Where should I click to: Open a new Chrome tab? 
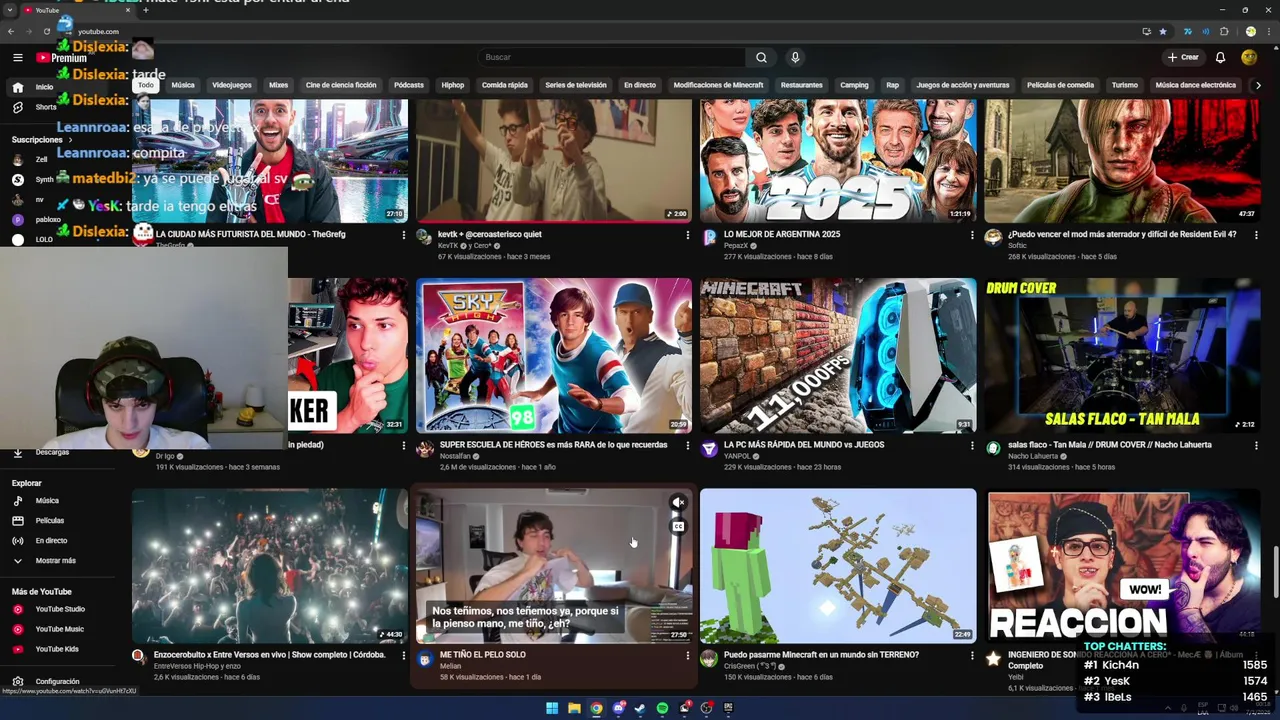coord(145,10)
